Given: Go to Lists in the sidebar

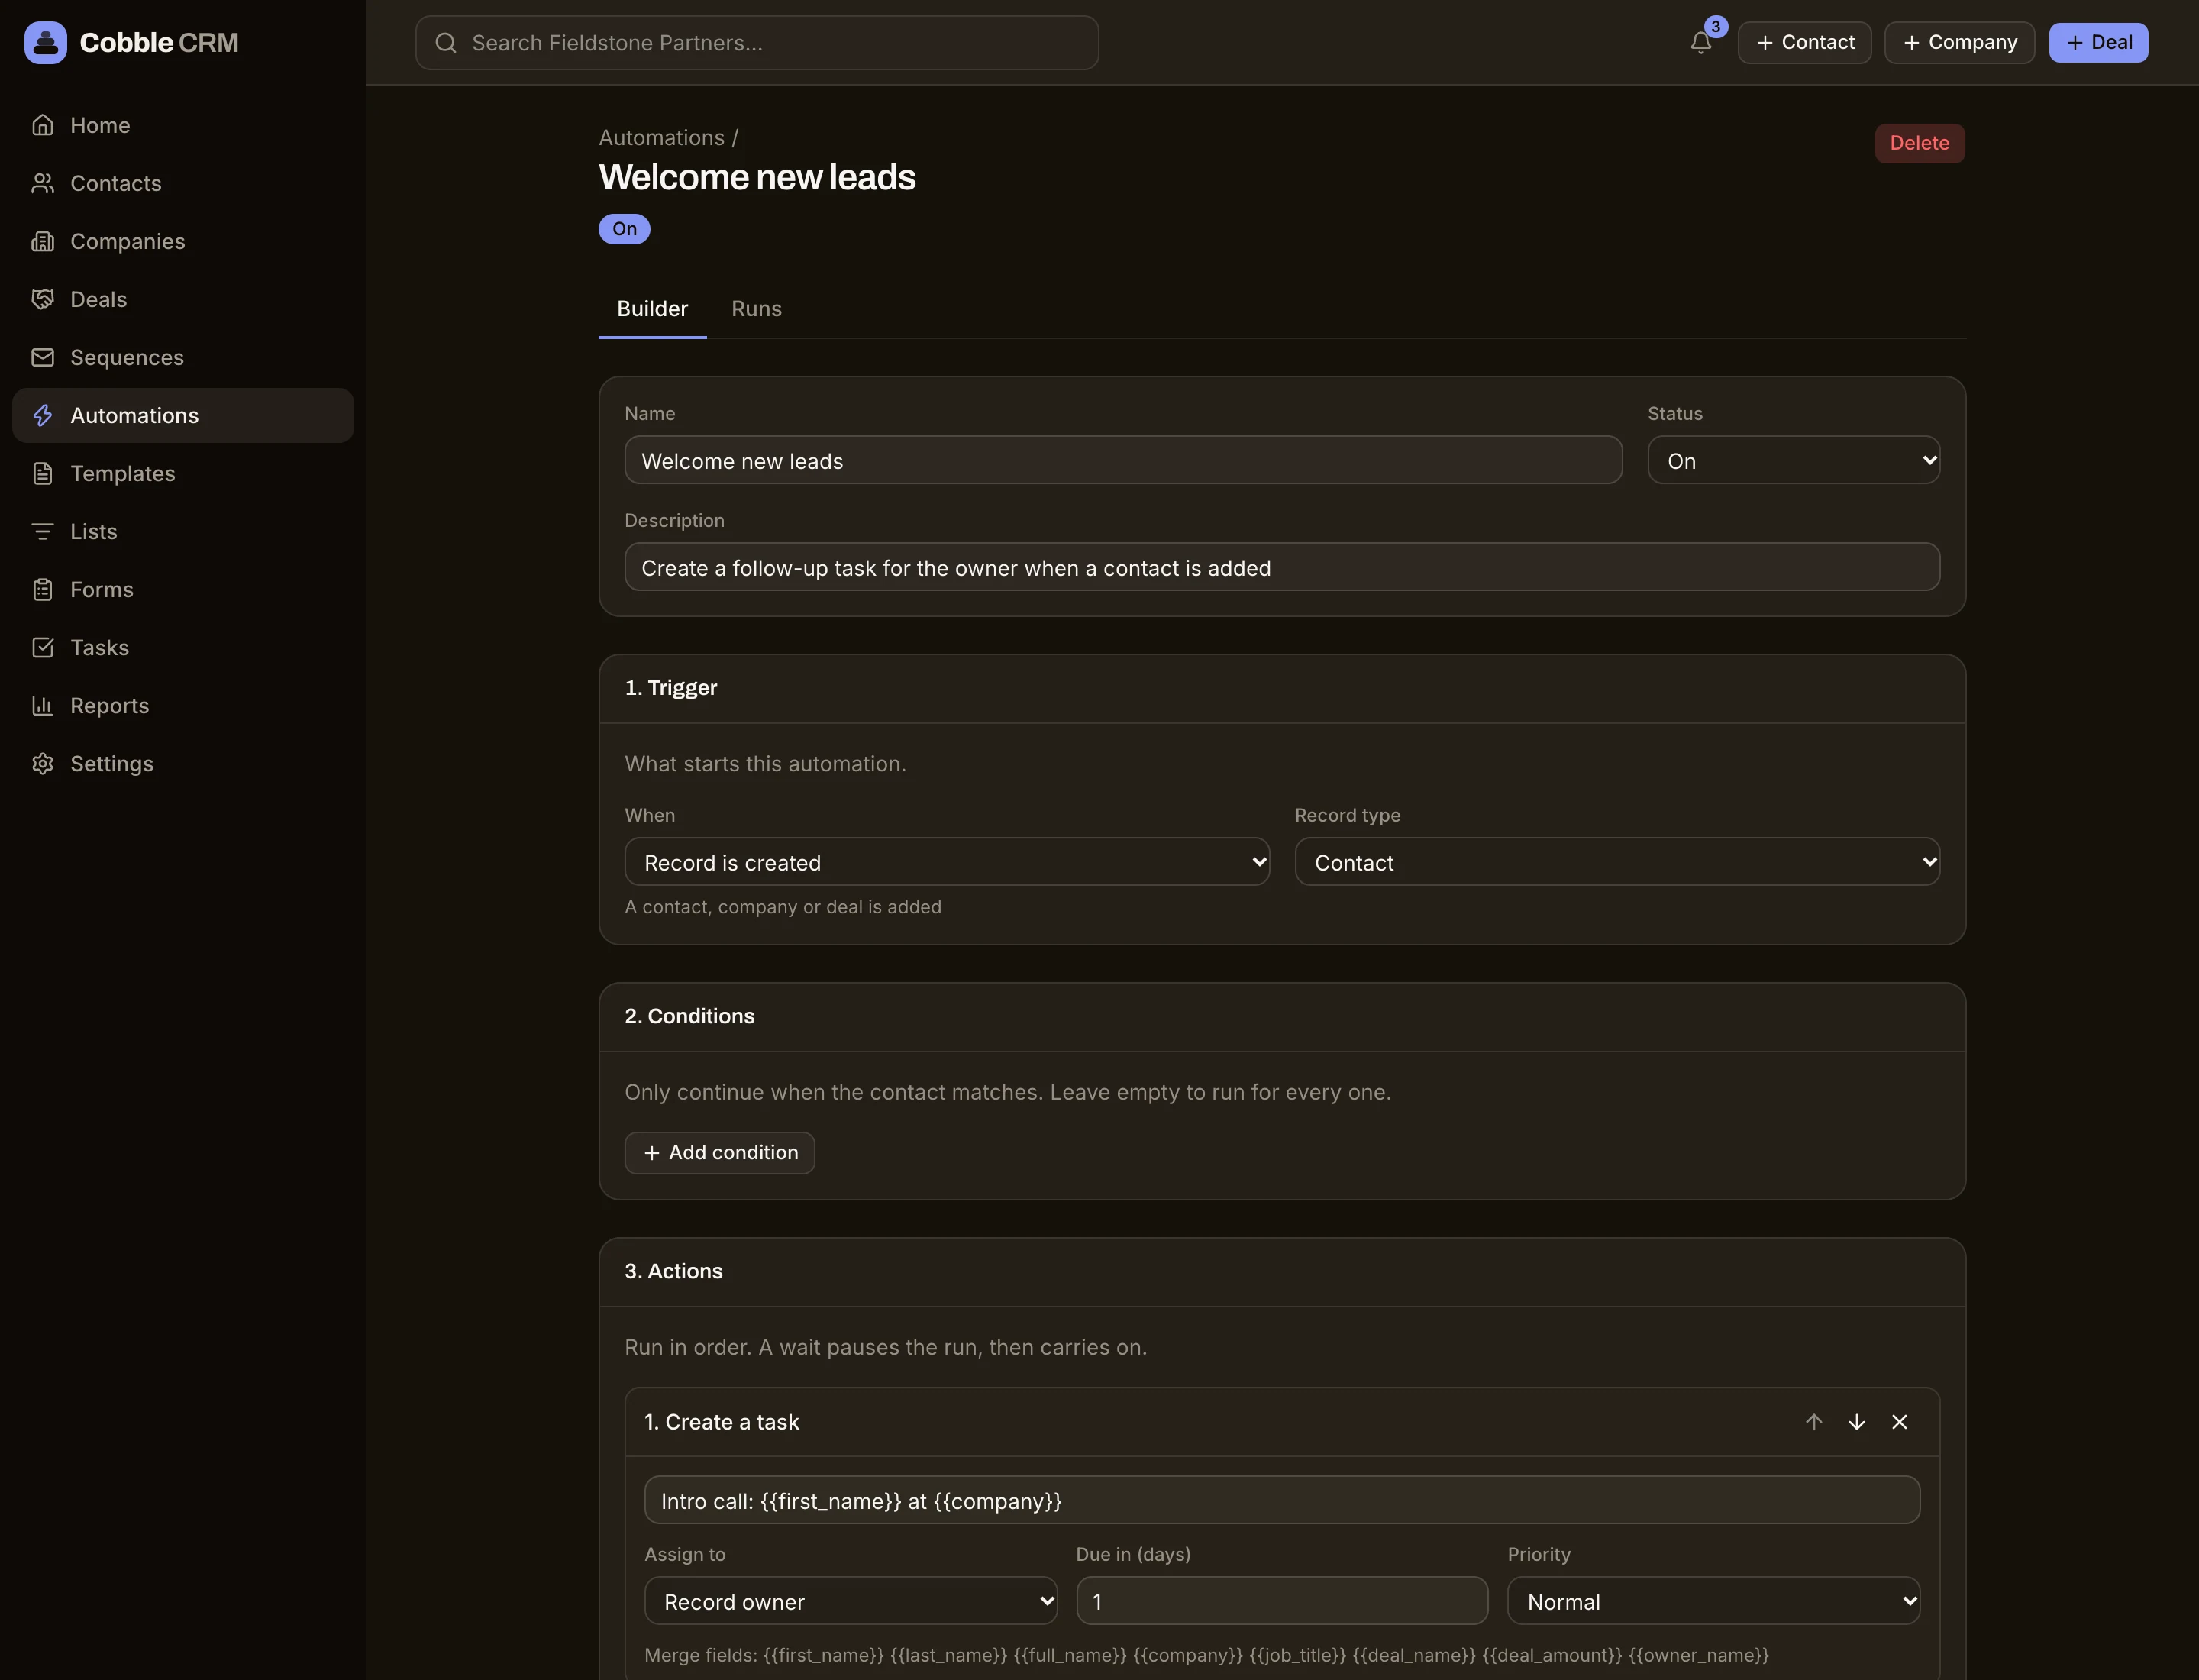Looking at the screenshot, I should 183,531.
